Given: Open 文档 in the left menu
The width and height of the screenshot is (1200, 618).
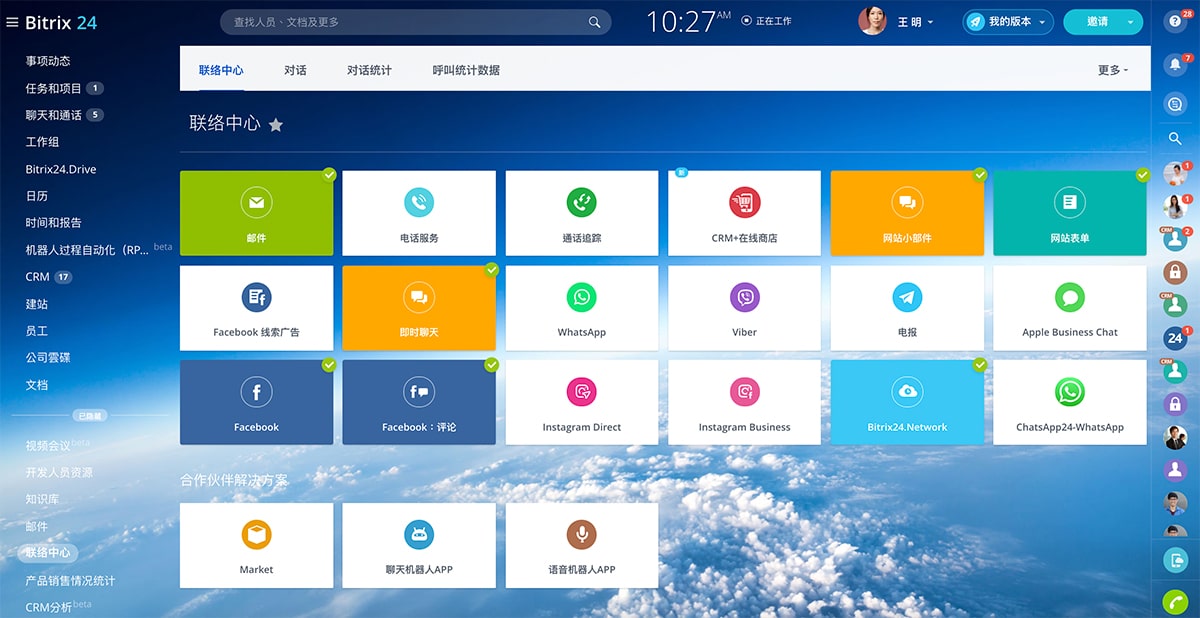Looking at the screenshot, I should click(x=36, y=385).
